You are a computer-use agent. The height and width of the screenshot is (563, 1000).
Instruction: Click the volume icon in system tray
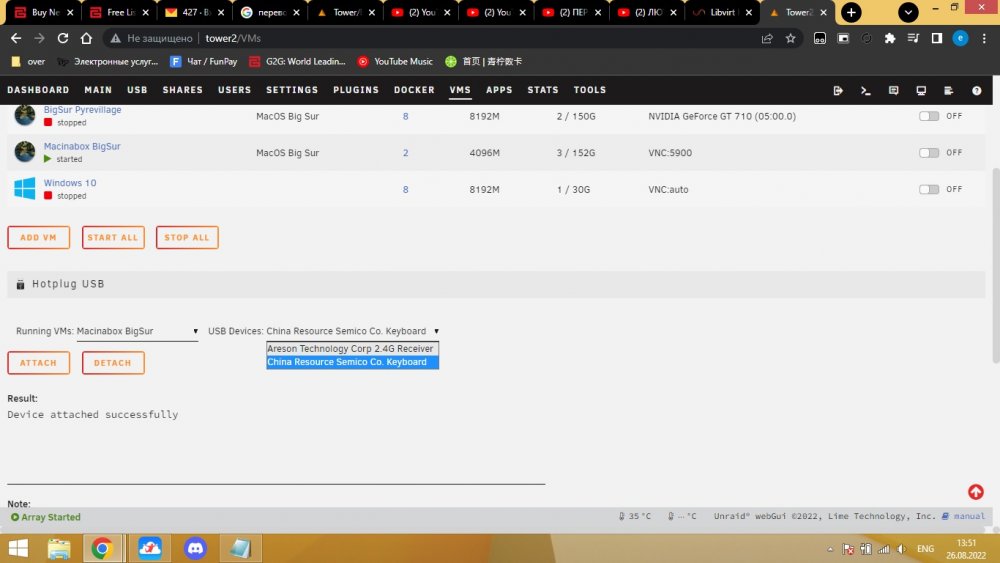tap(902, 549)
